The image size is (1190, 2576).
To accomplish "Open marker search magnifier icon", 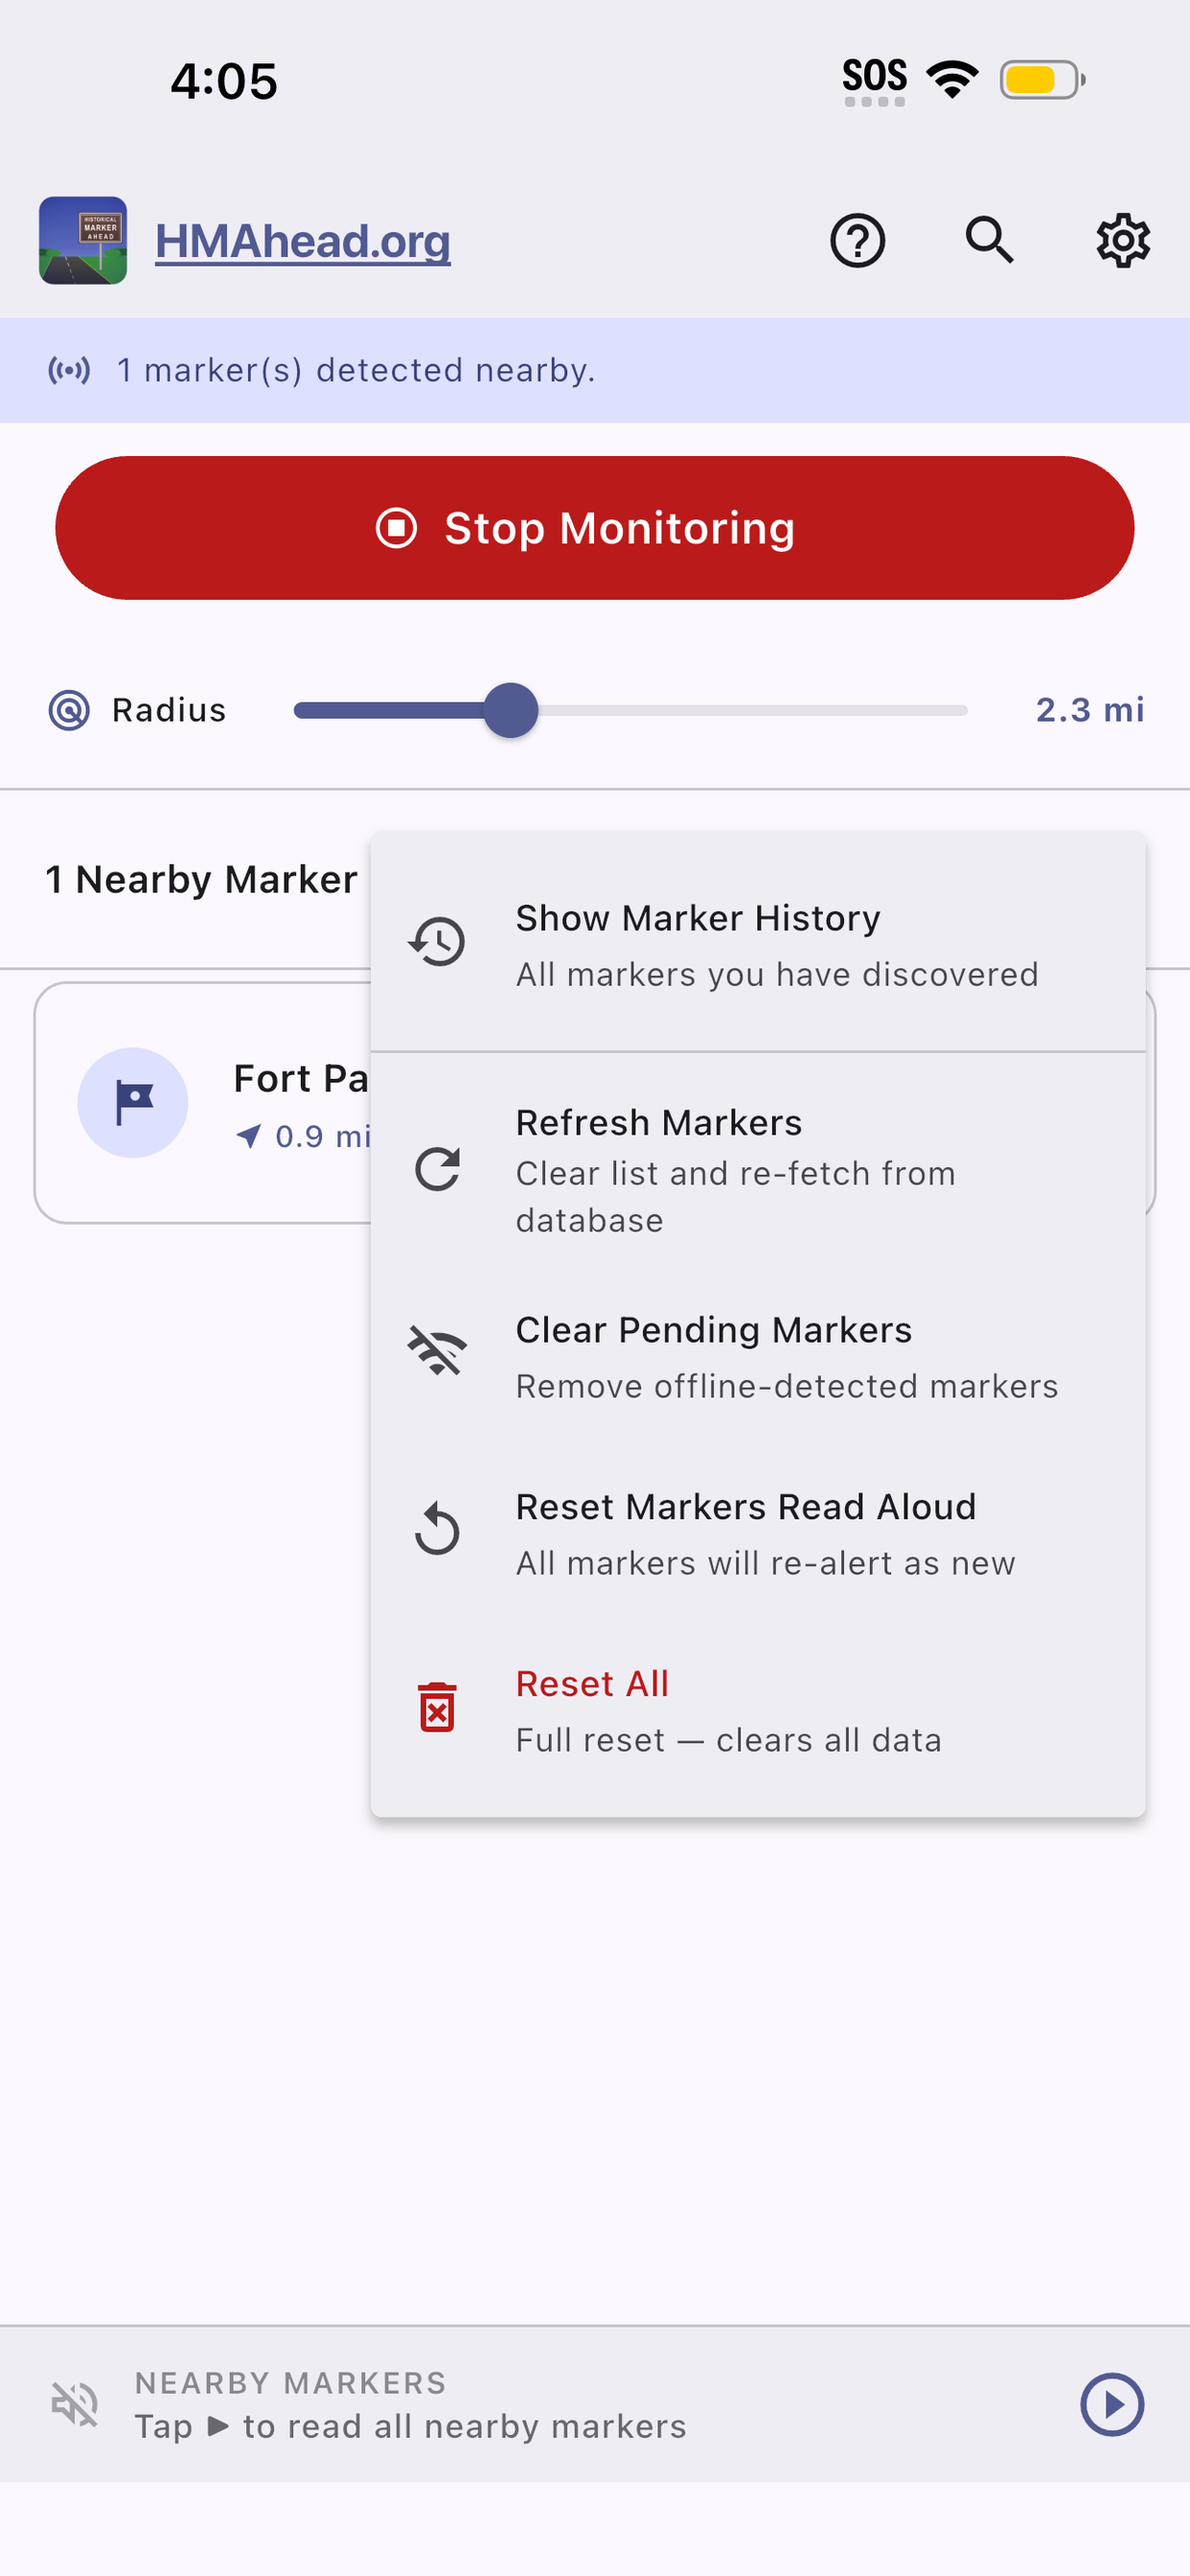I will point(990,240).
